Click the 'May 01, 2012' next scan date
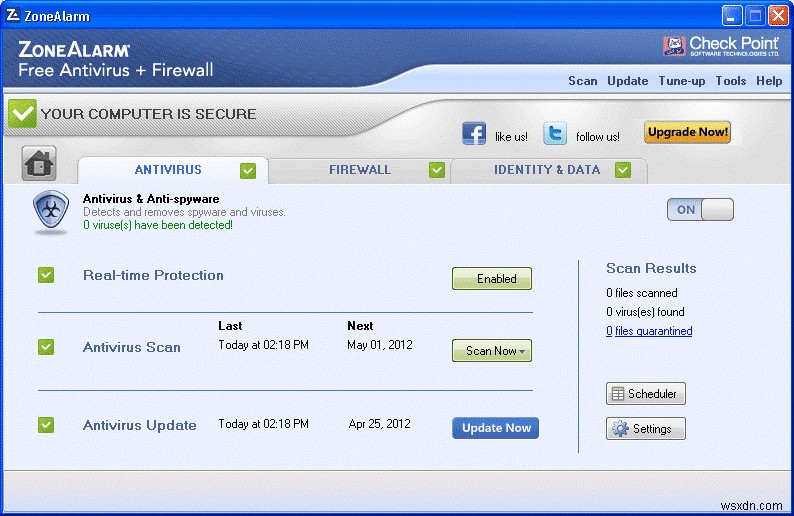This screenshot has height=516, width=794. (x=380, y=345)
